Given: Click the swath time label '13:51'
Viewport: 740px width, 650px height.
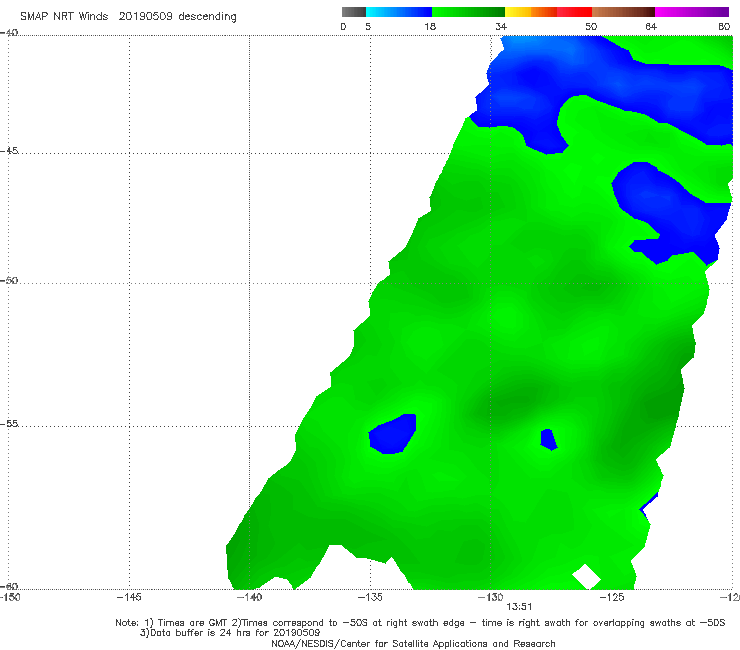Looking at the screenshot, I should [x=519, y=607].
